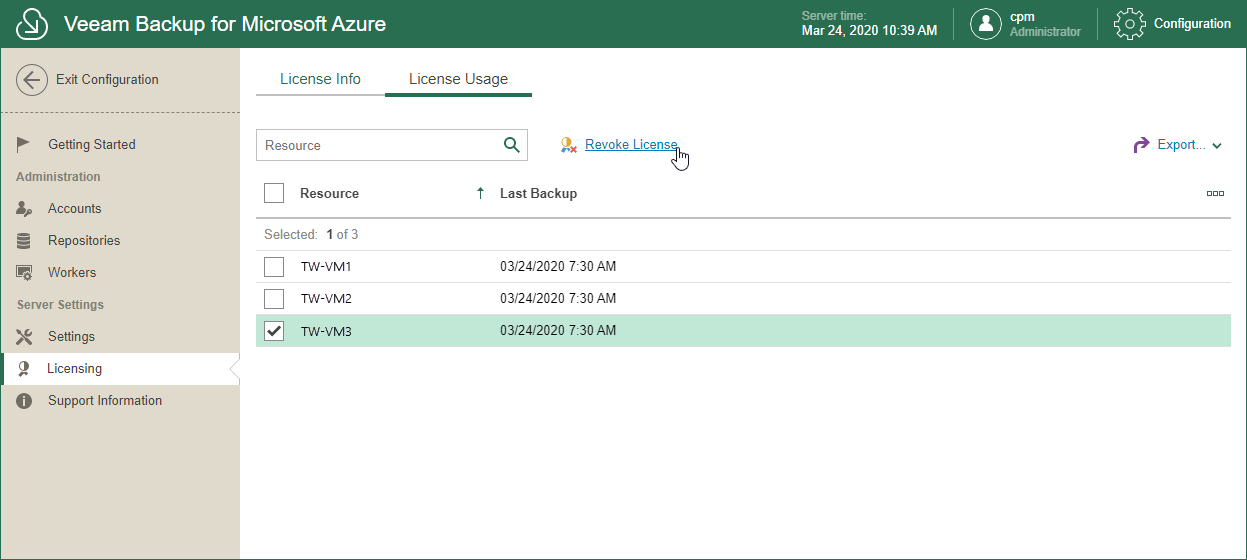
Task: Click the 'Selected: 1 of 3' status text
Action: pos(311,235)
